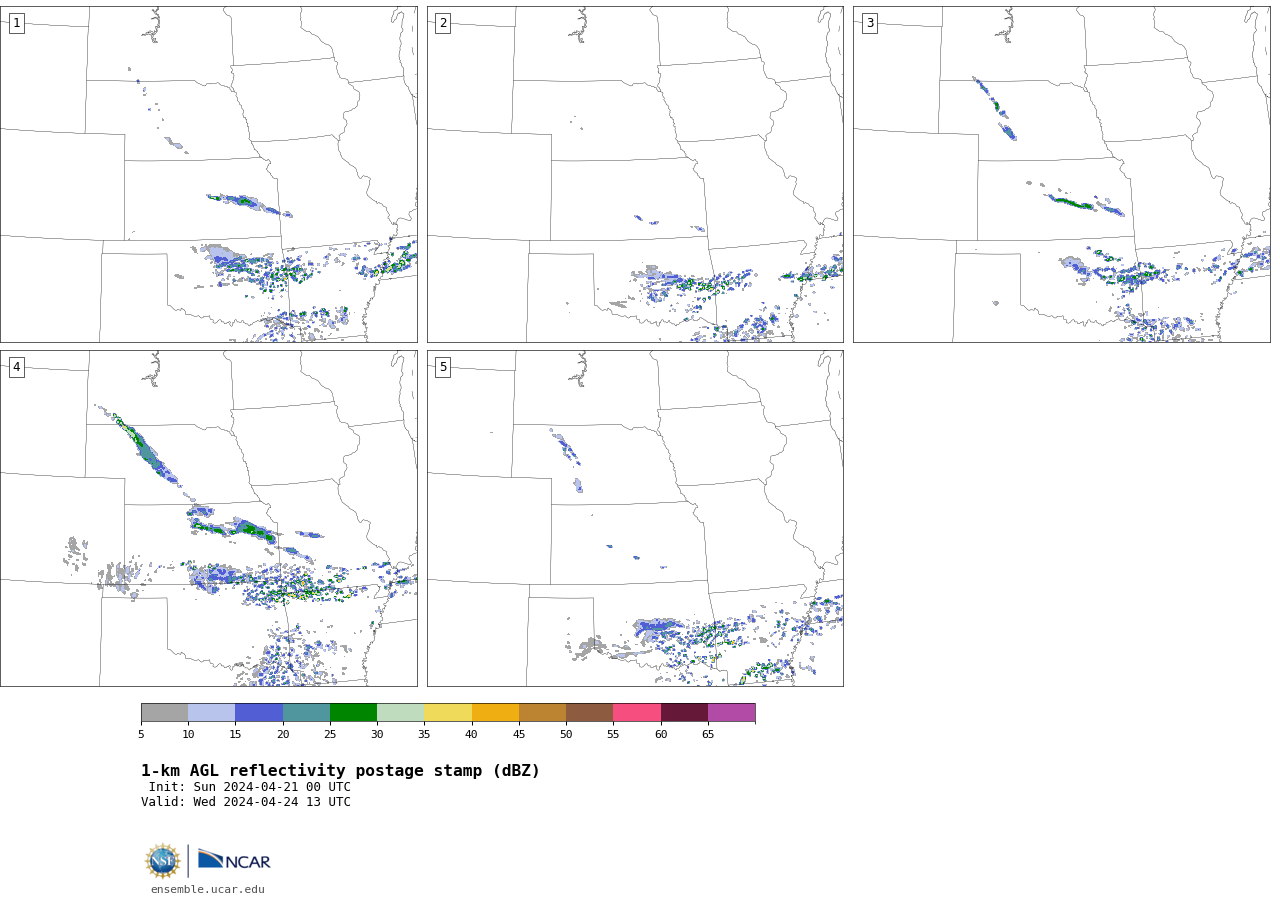Screen dimensions: 1280x901
Task: Click the panel number 5 label
Action: (443, 367)
